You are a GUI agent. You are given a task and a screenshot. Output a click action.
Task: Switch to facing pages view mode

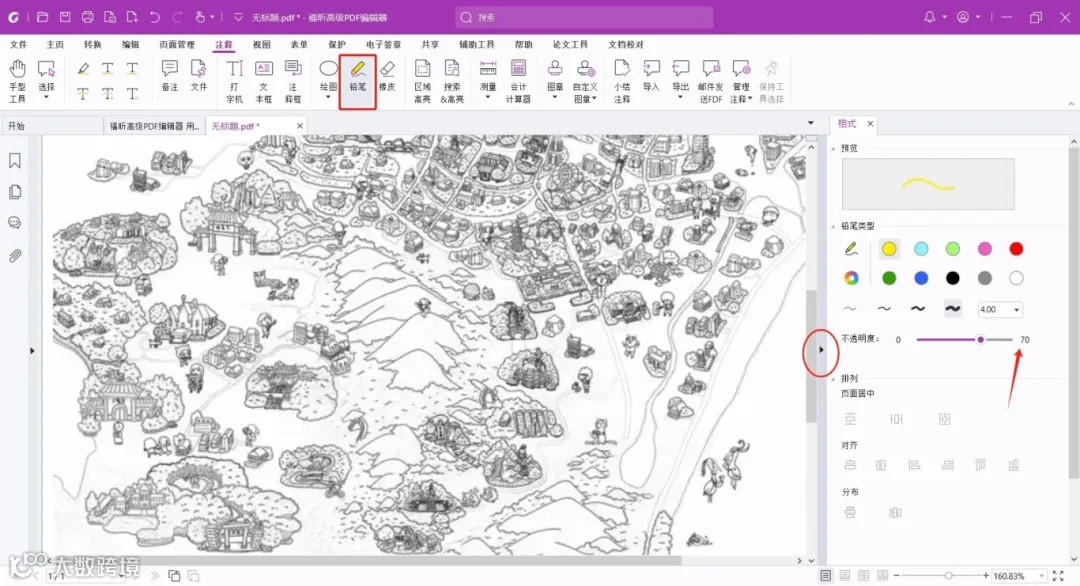point(864,576)
